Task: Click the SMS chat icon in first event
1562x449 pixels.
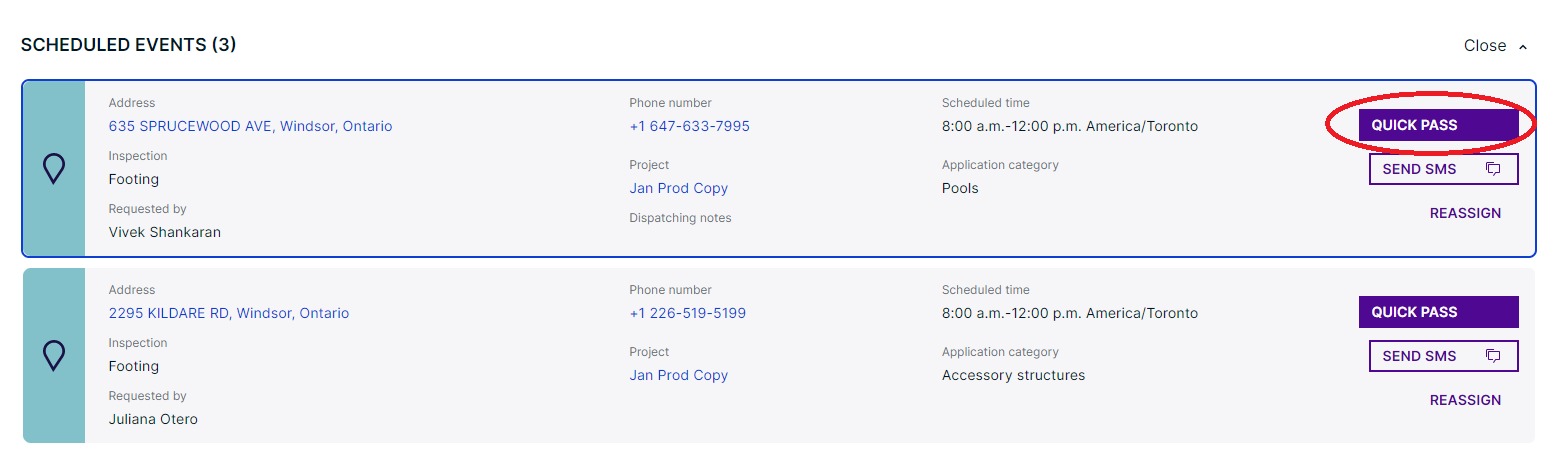Action: pos(1493,169)
